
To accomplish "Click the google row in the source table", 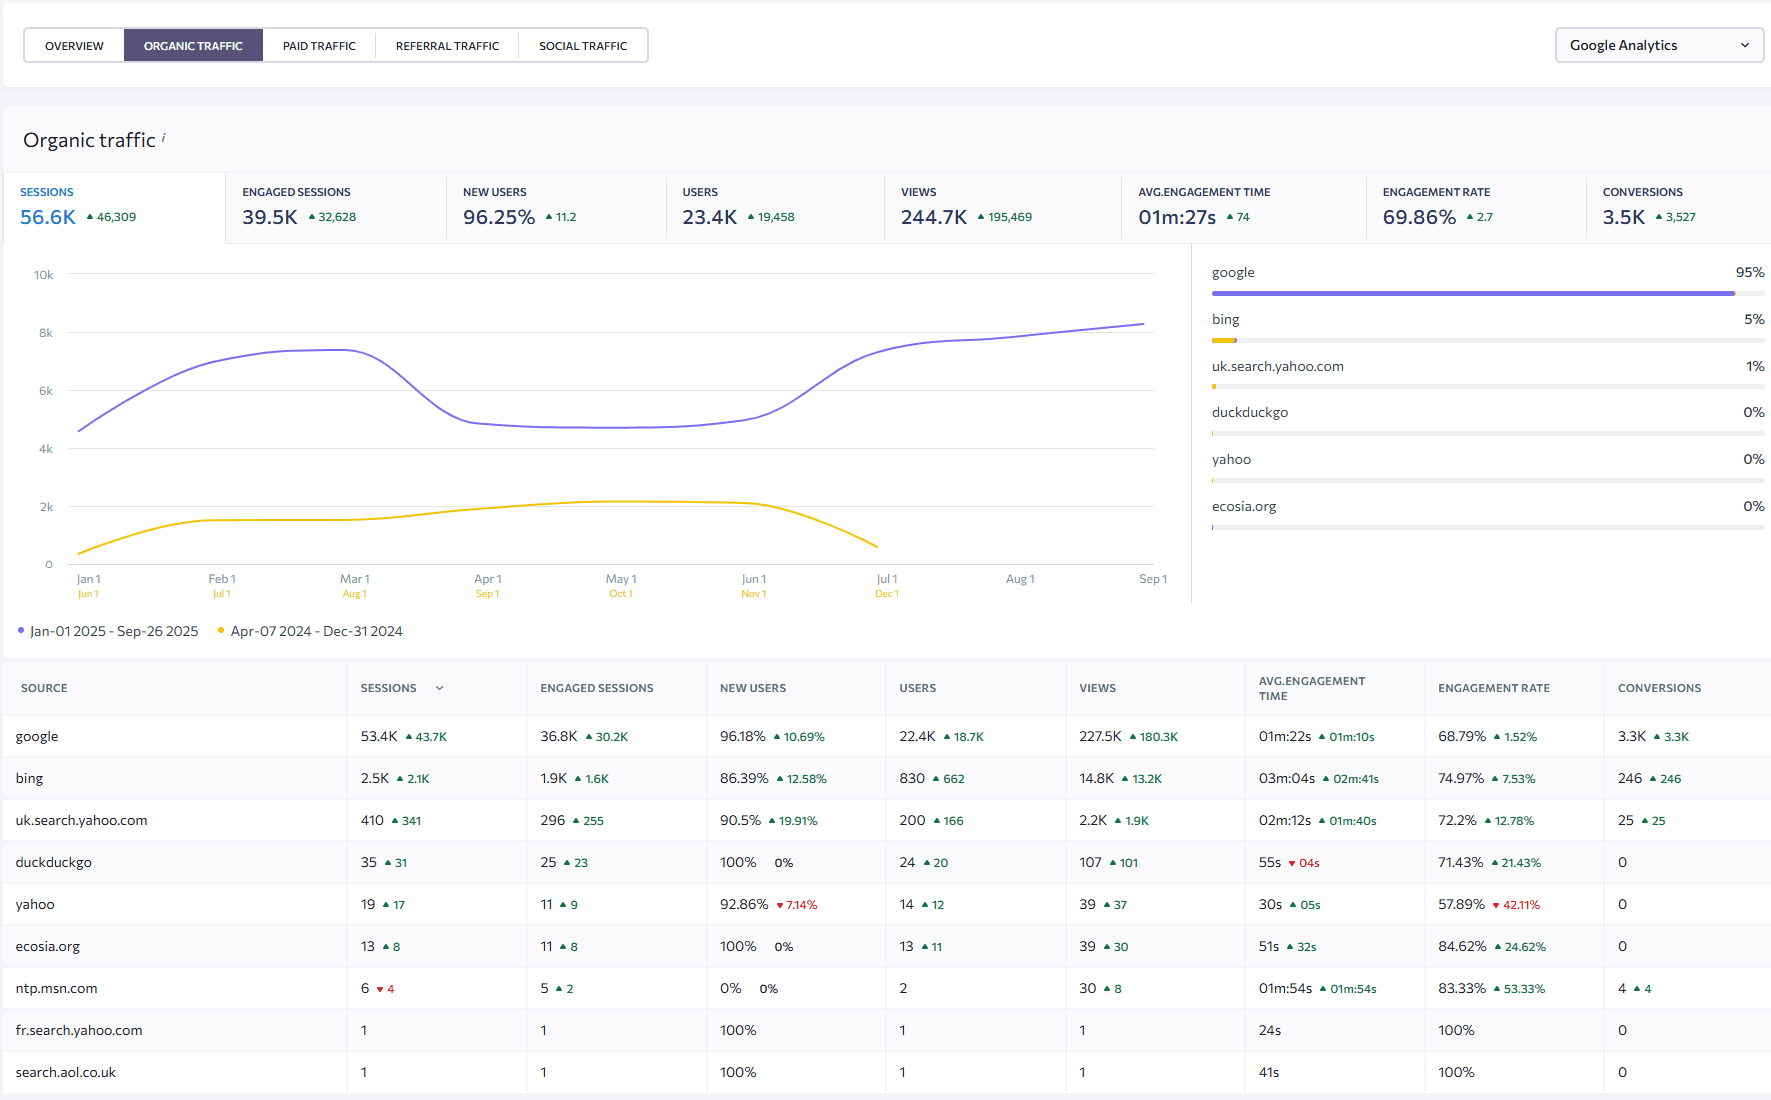I will click(886, 736).
